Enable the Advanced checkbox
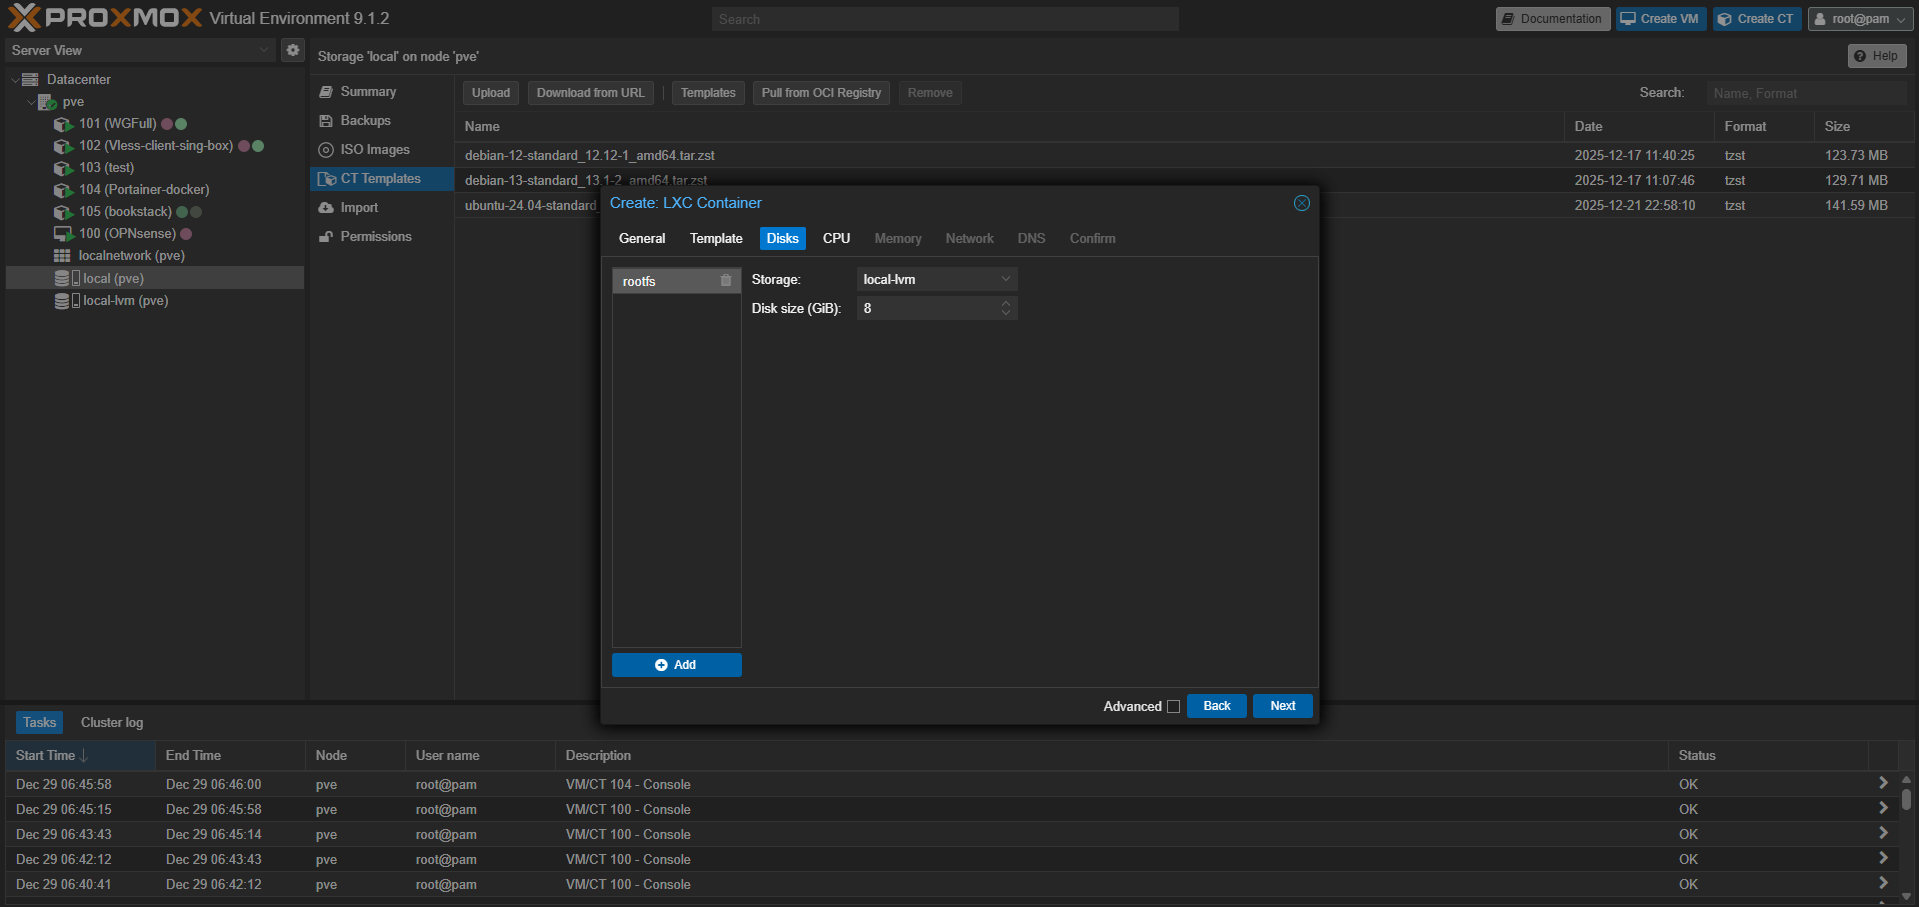 pos(1173,706)
